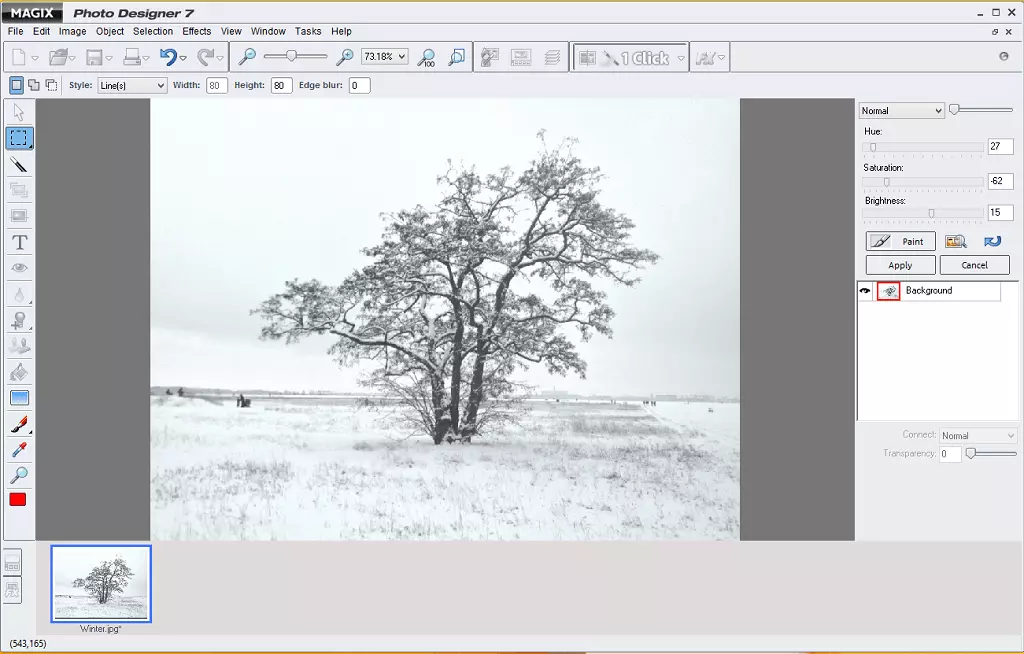Viewport: 1024px width, 654px height.
Task: Toggle add-to-selection mode
Action: (34, 85)
